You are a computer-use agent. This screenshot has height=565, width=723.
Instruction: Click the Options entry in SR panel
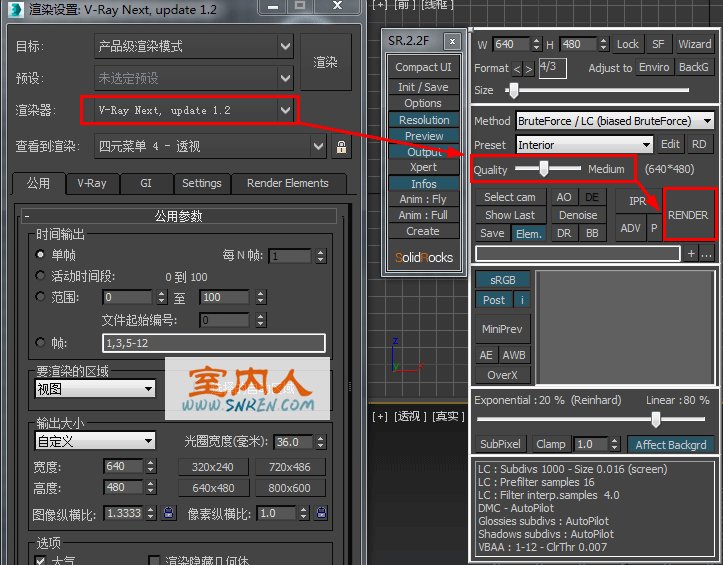[x=423, y=103]
